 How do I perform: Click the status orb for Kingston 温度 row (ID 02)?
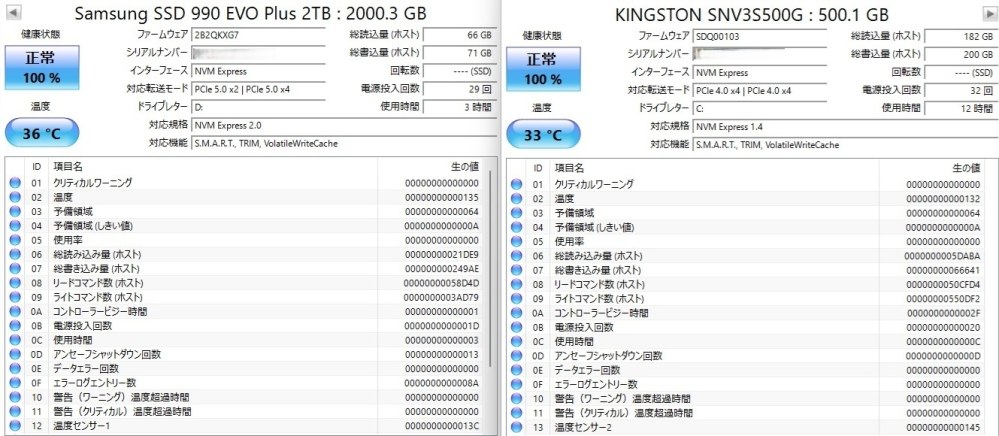(x=517, y=199)
